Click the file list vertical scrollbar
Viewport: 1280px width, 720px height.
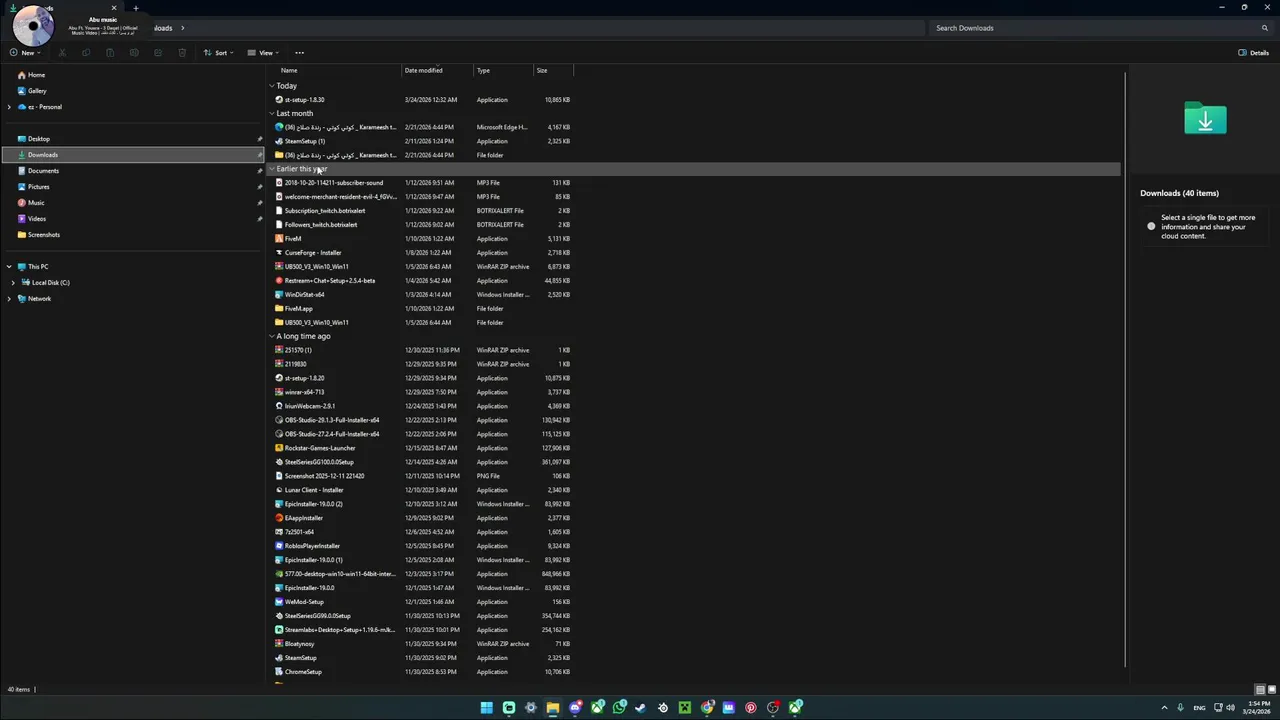(1126, 370)
